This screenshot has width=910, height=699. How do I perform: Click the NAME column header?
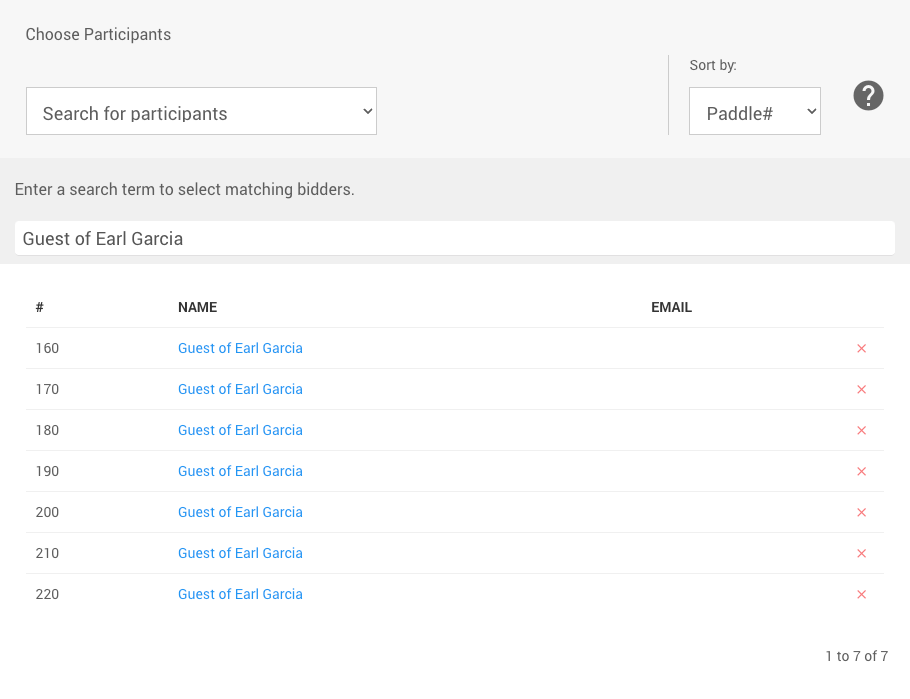(197, 307)
